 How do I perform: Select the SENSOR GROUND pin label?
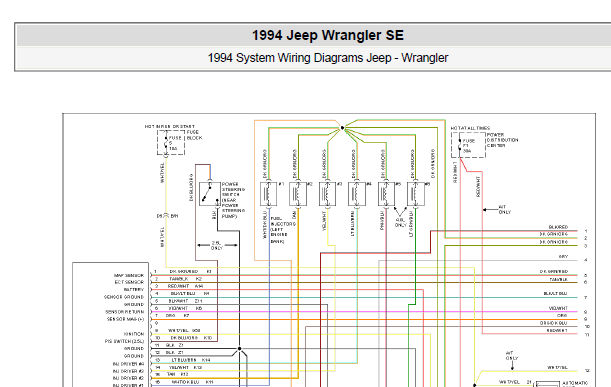point(124,297)
